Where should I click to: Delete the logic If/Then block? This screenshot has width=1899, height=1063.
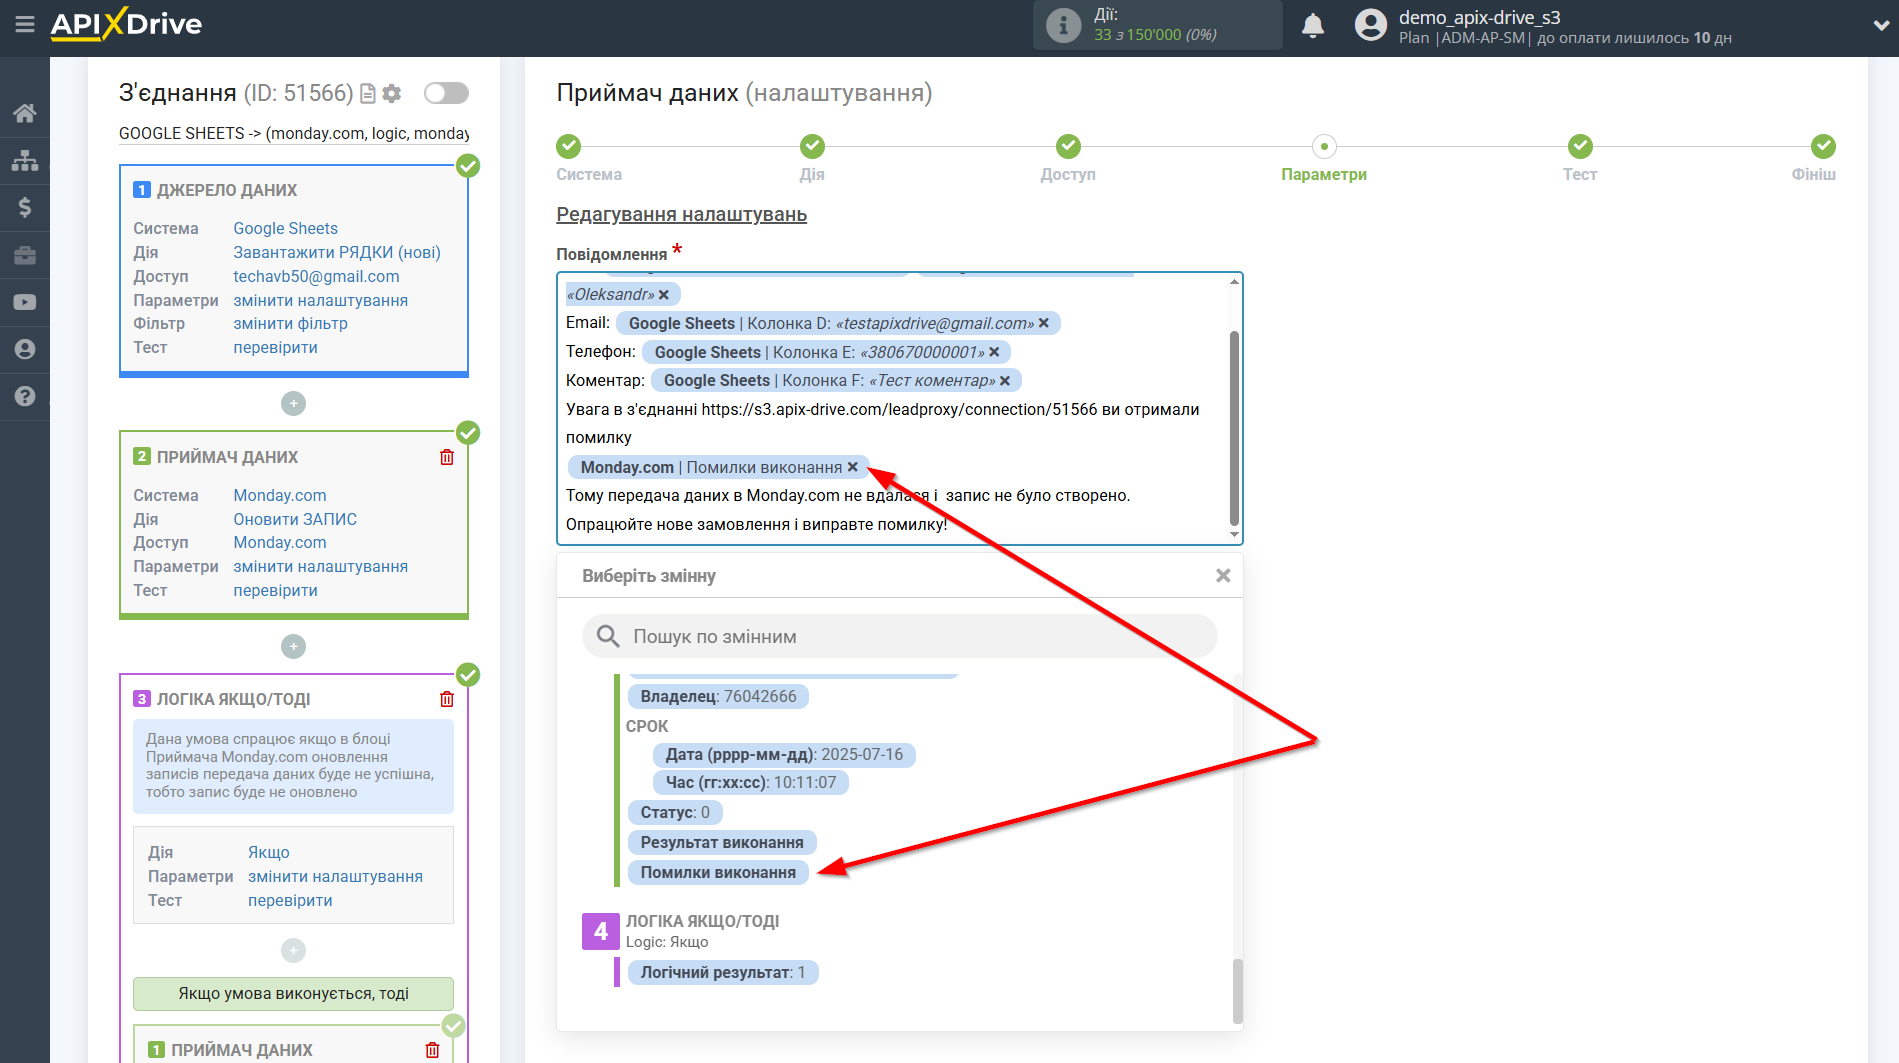(x=447, y=699)
